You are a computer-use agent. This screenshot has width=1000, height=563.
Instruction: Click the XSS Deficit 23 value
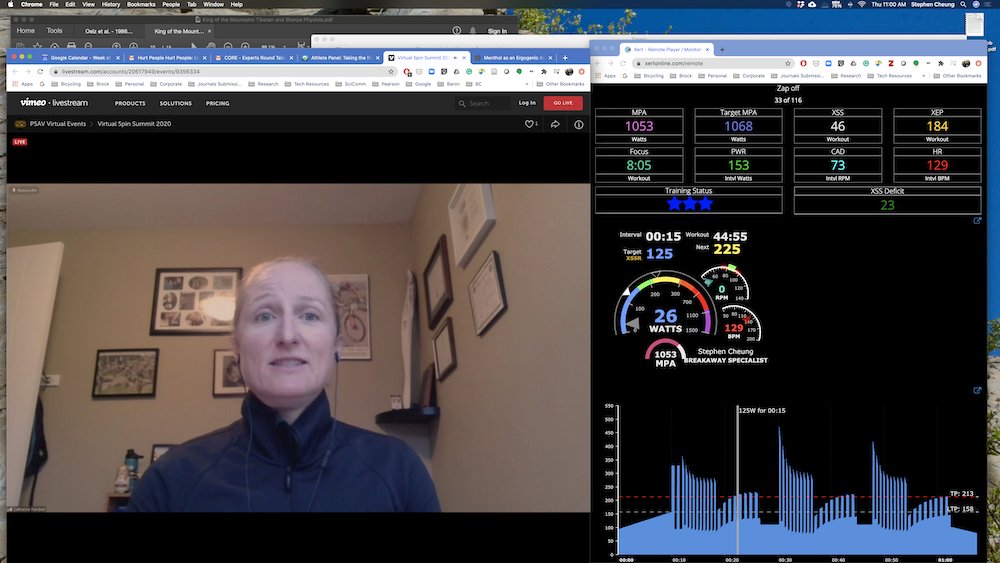click(887, 205)
